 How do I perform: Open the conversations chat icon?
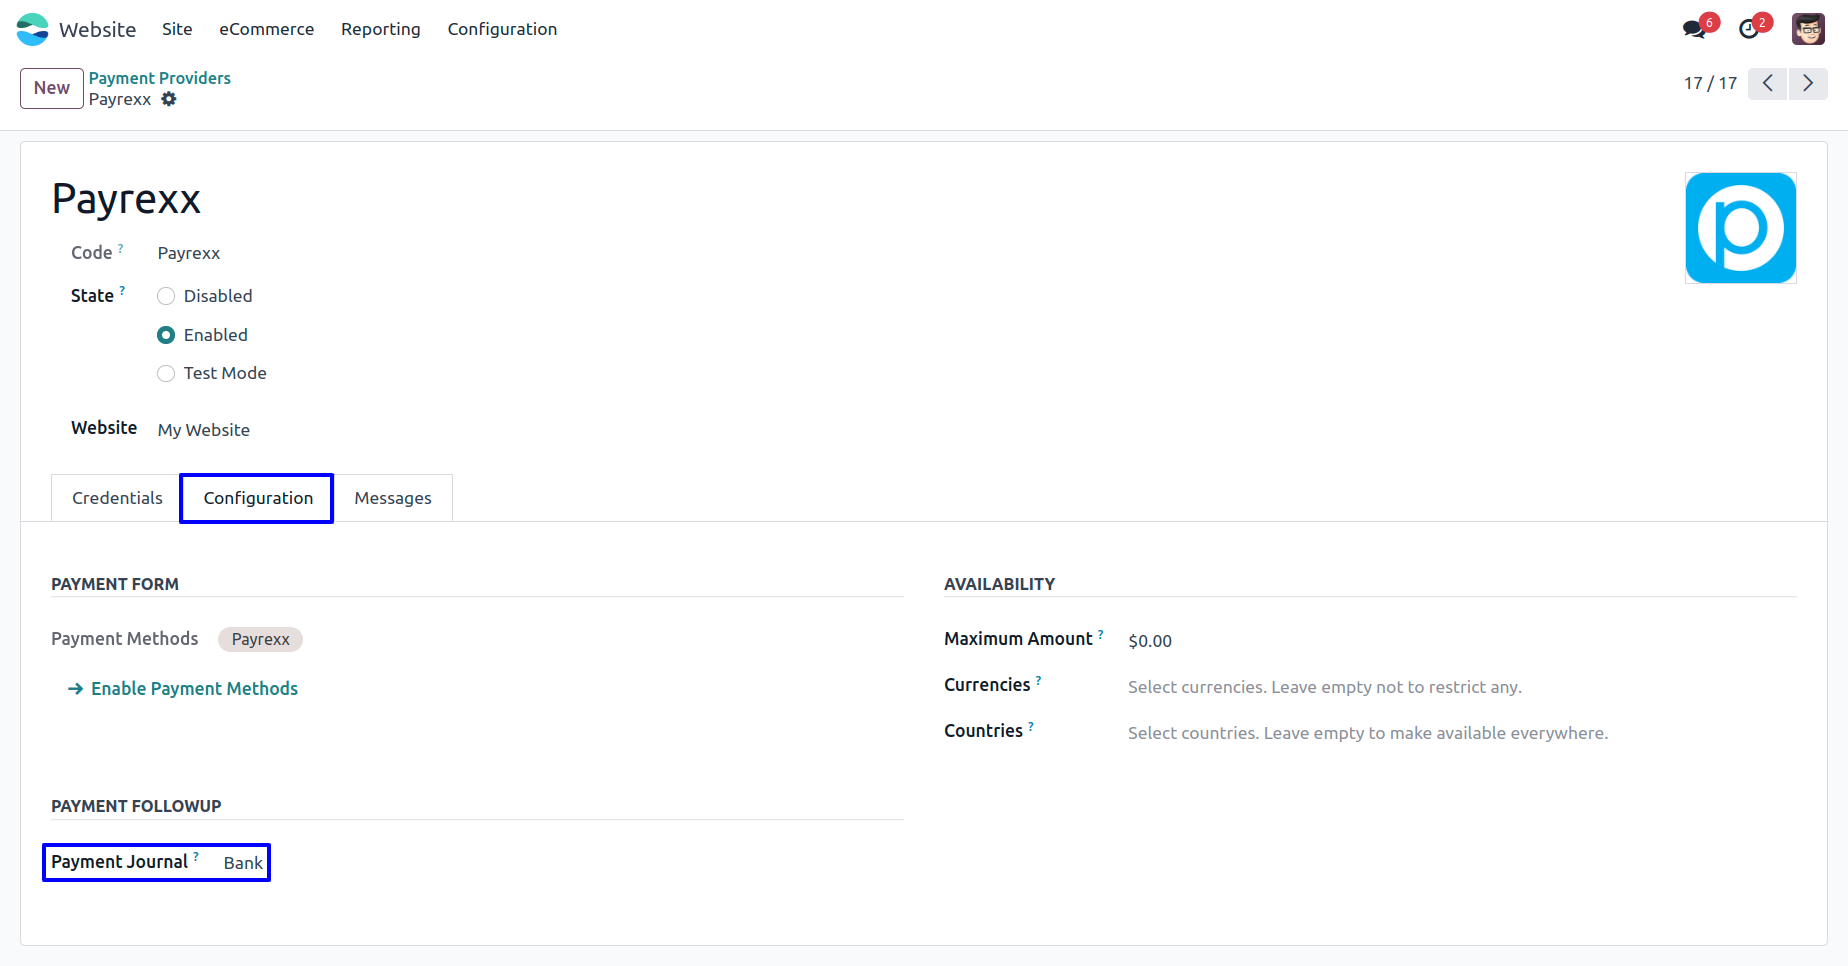[1694, 29]
